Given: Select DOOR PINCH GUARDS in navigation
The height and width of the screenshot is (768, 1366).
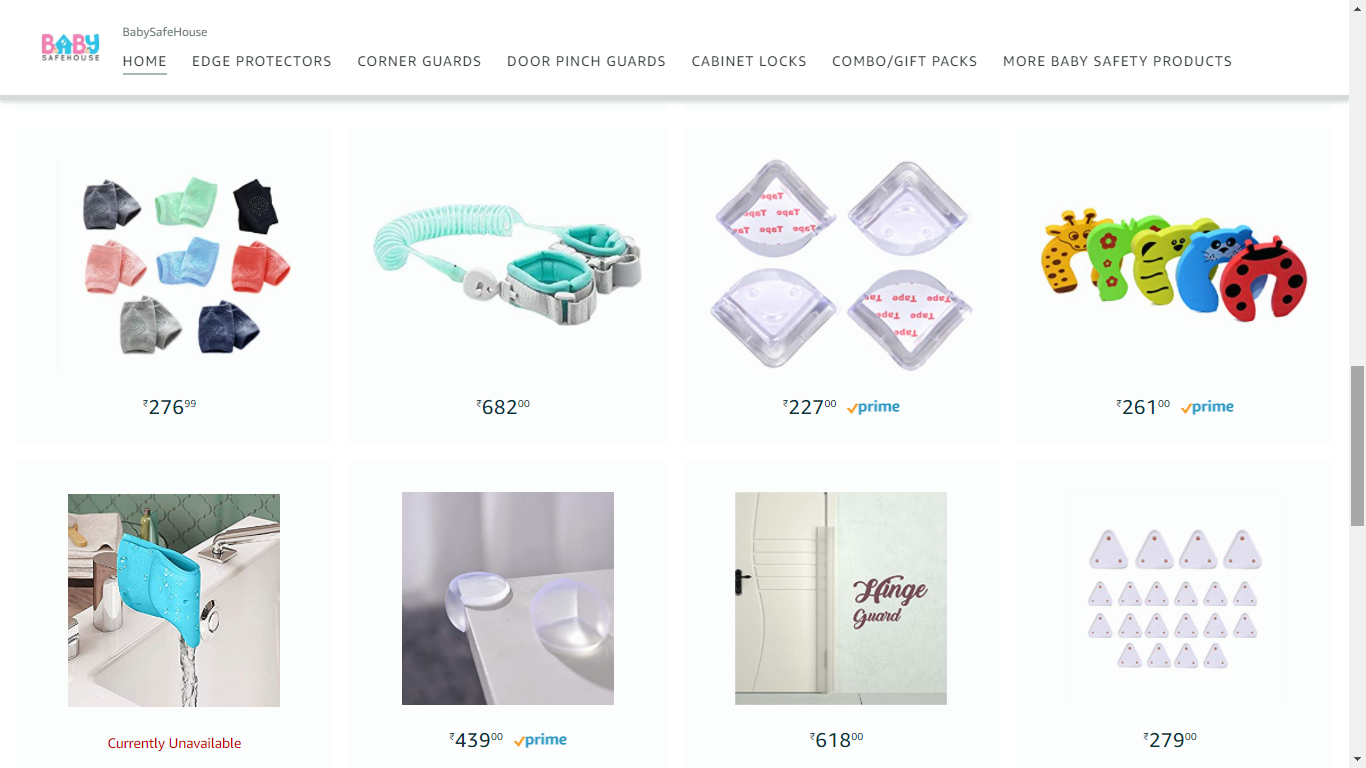Looking at the screenshot, I should (586, 61).
